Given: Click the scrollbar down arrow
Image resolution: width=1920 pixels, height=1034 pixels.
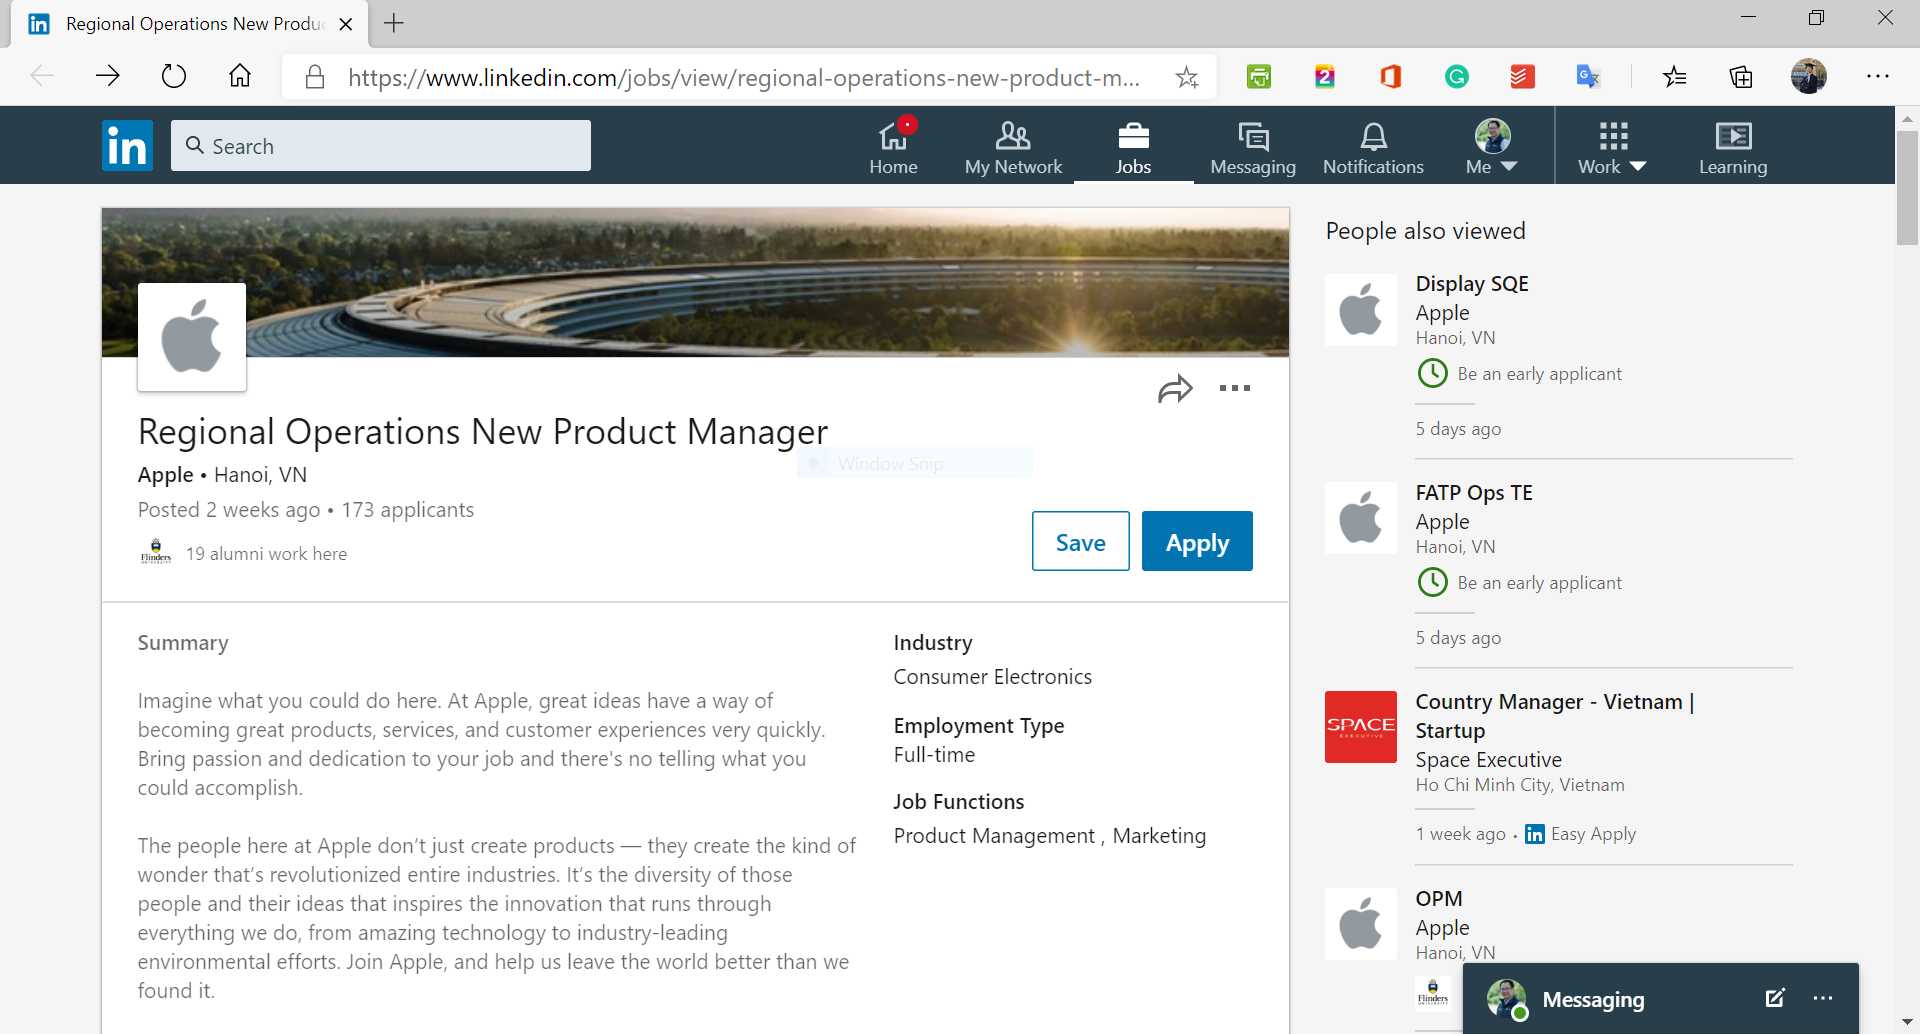Looking at the screenshot, I should click(1907, 1022).
